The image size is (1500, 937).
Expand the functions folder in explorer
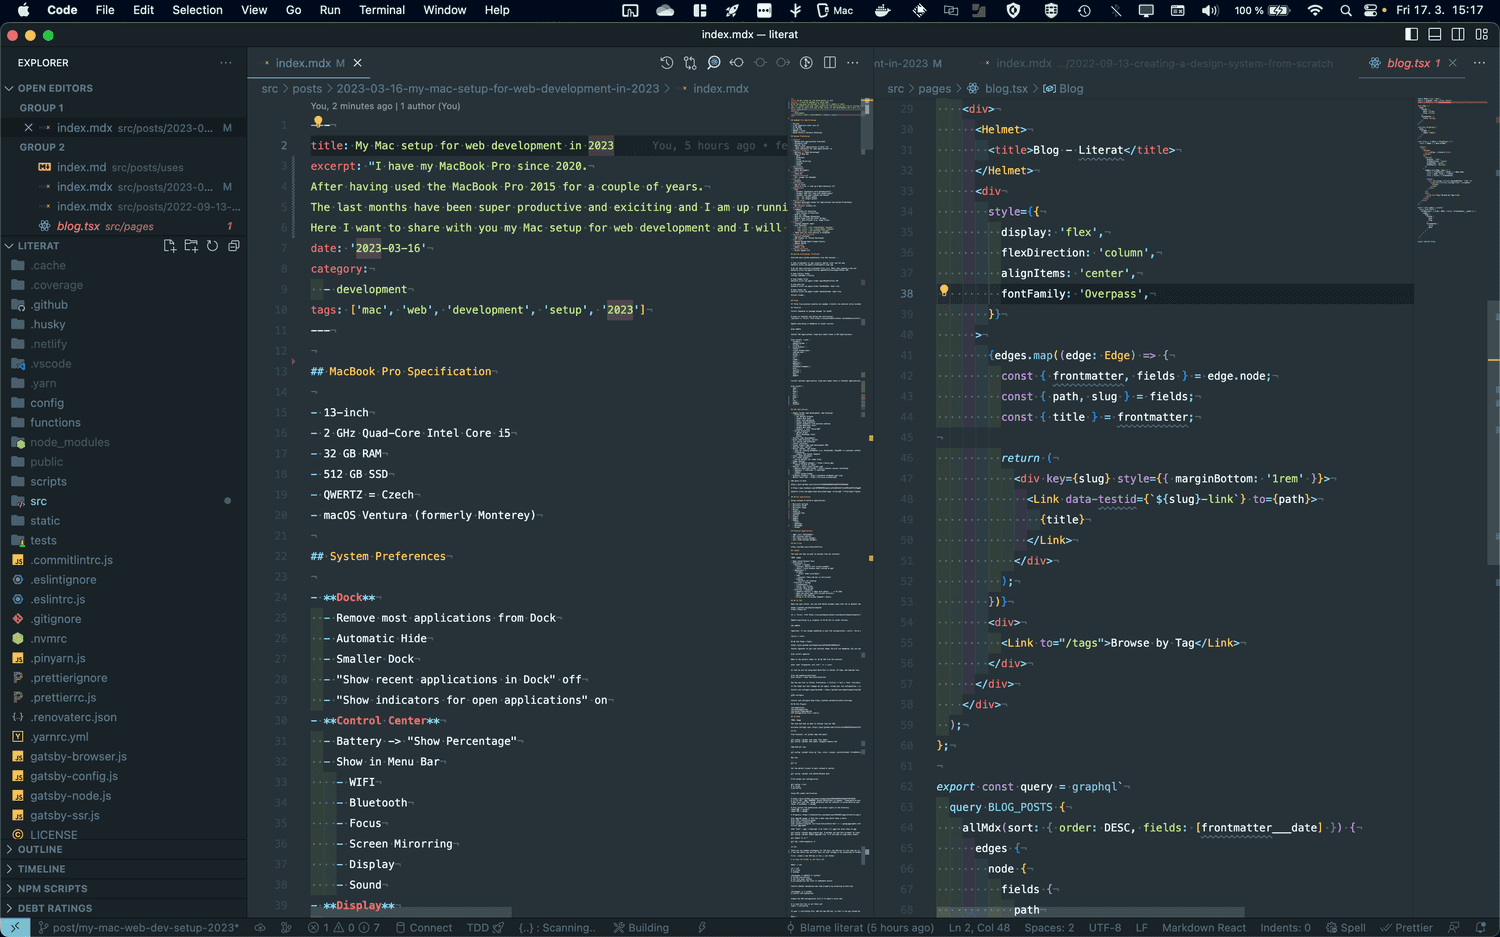click(123, 423)
